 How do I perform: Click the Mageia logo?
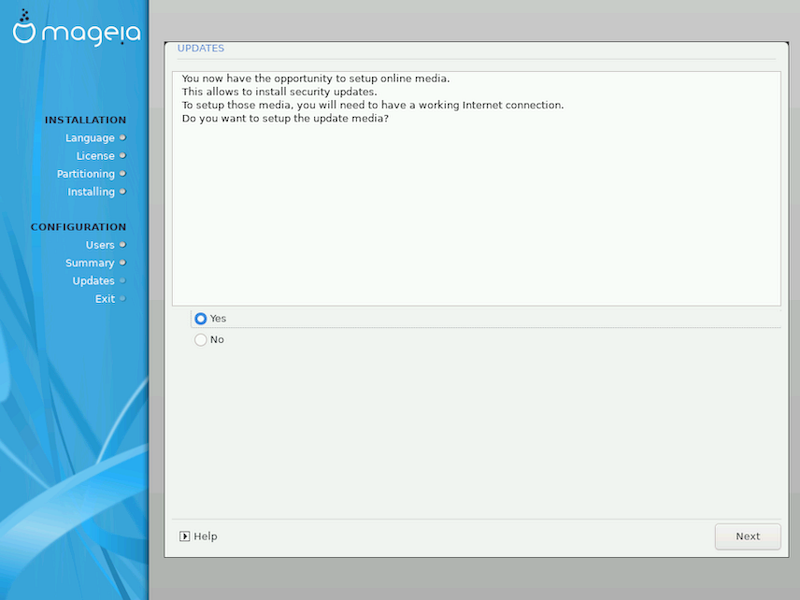77,29
